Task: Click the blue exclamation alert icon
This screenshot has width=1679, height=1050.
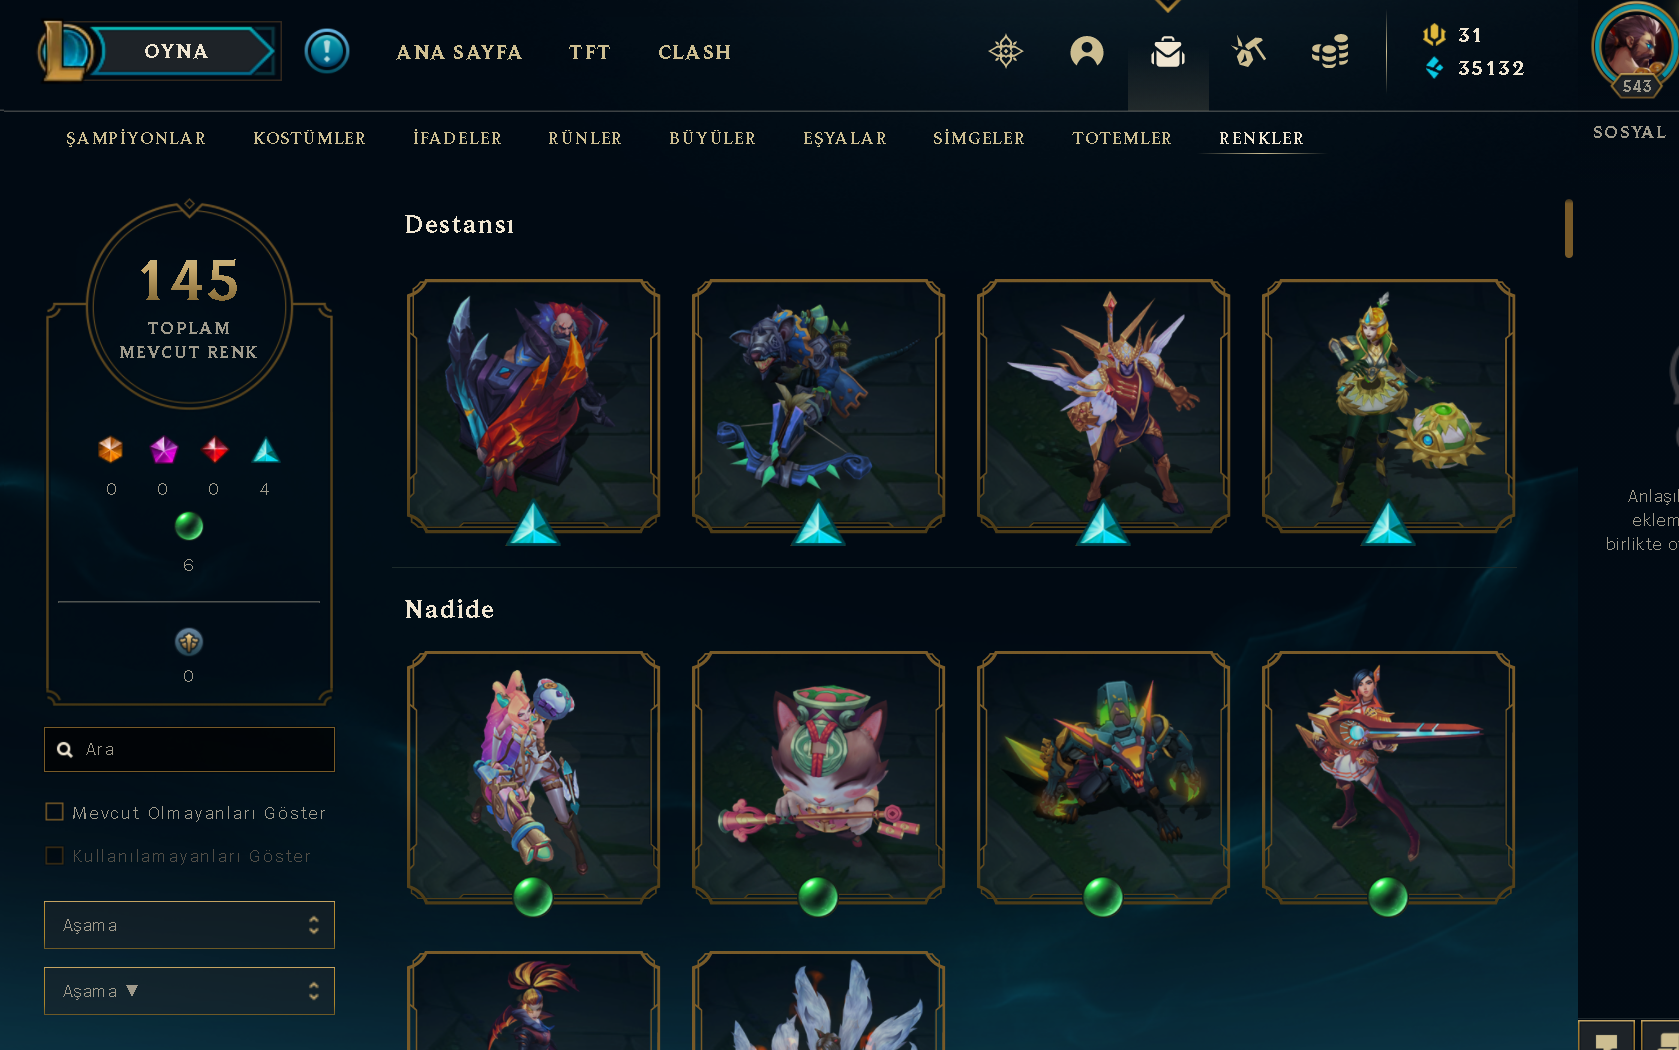Action: (326, 51)
